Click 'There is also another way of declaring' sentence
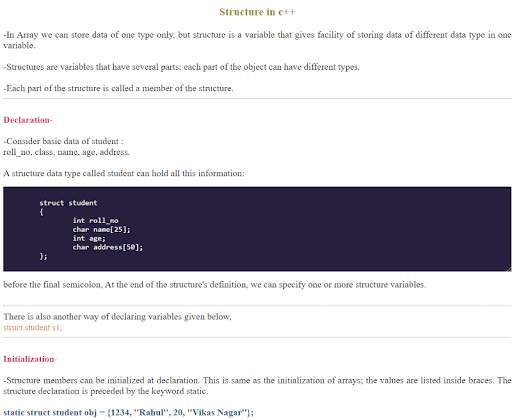The image size is (512, 420). click(117, 316)
